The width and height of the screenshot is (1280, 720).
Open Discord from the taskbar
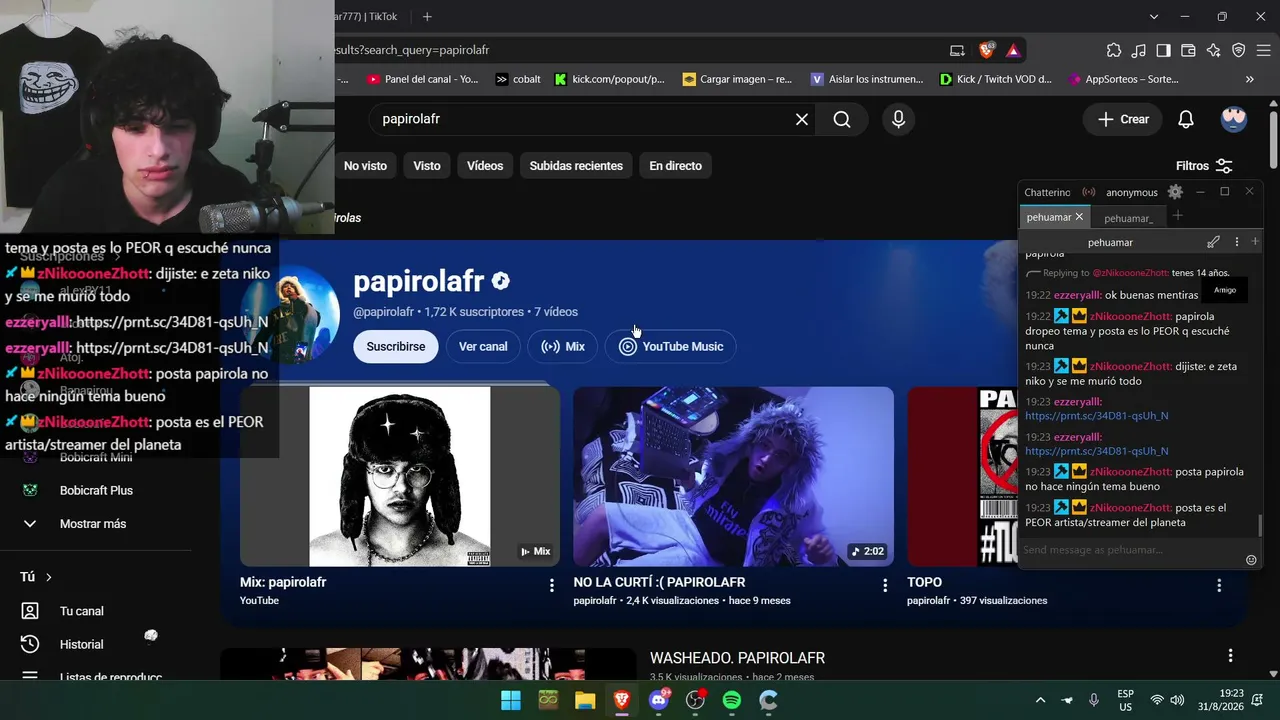(659, 700)
